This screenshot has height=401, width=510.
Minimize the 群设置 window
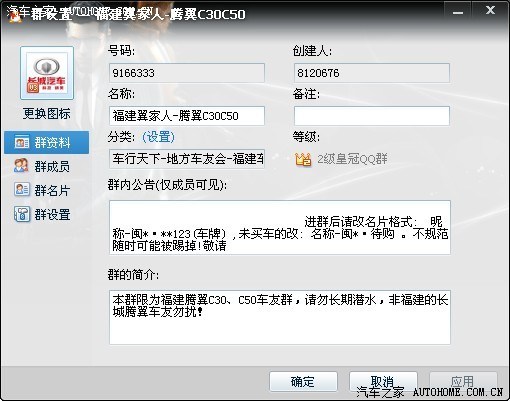(x=458, y=11)
